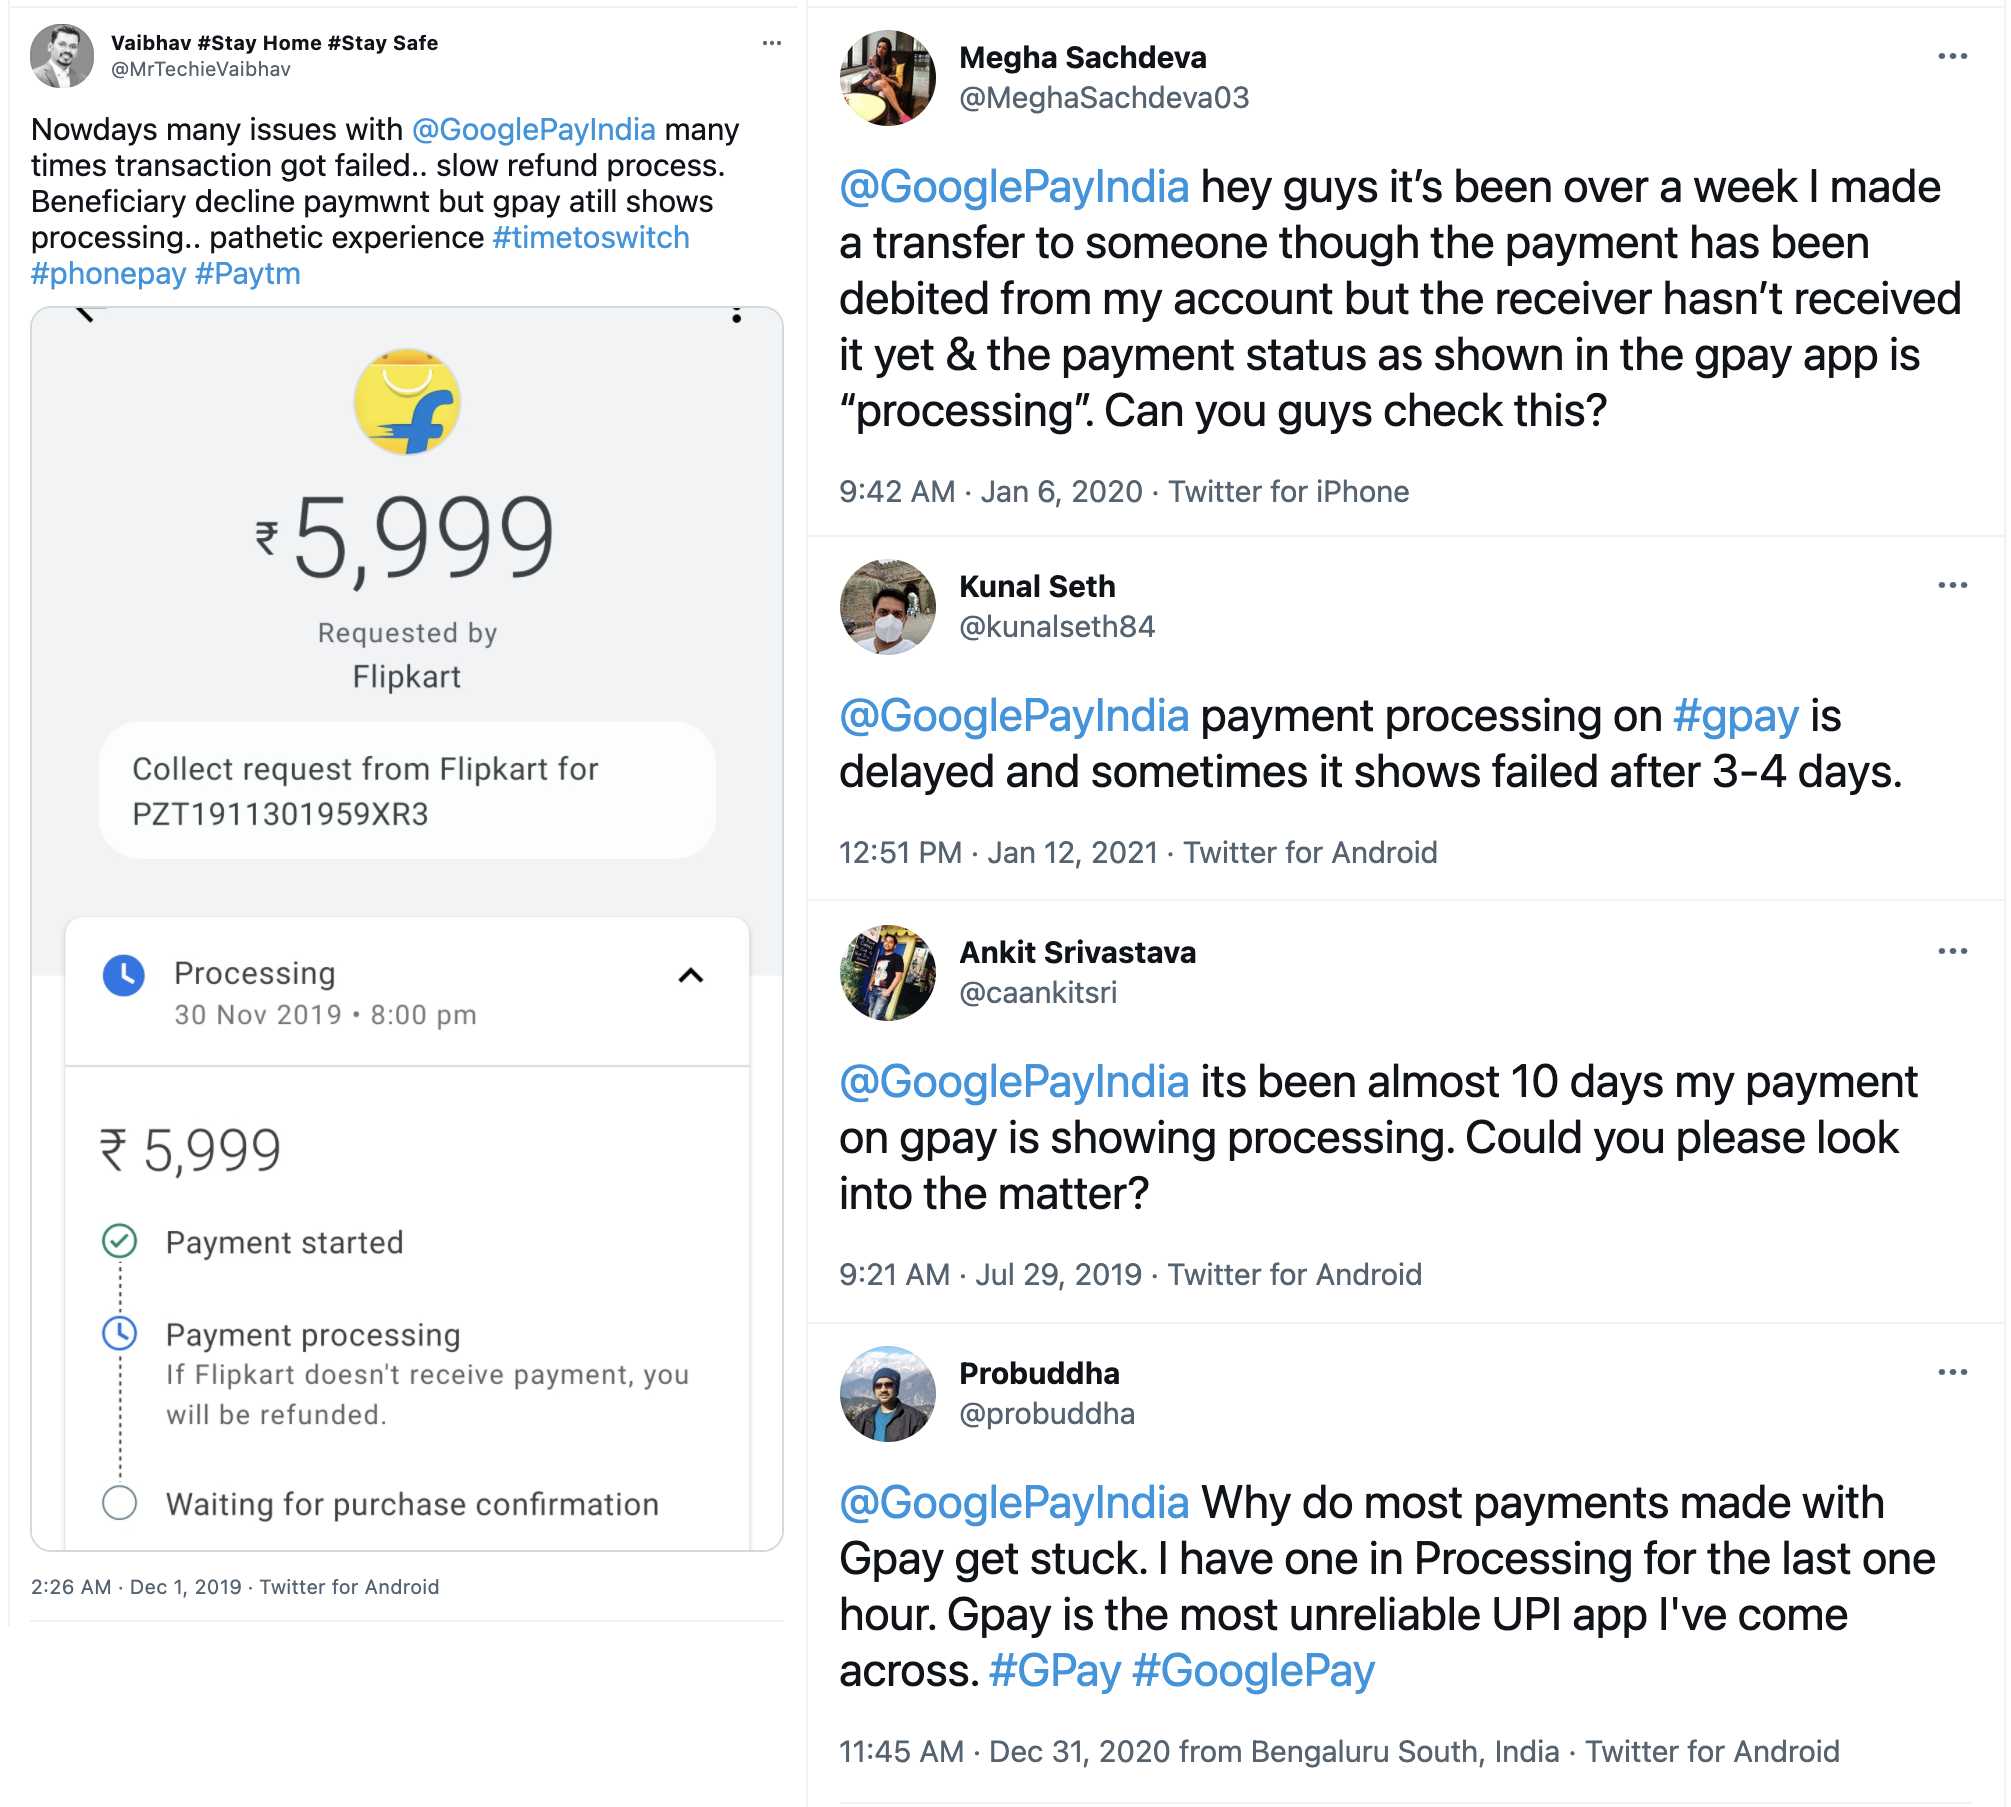
Task: Open Kunal Seth's profile avatar
Action: click(x=887, y=607)
